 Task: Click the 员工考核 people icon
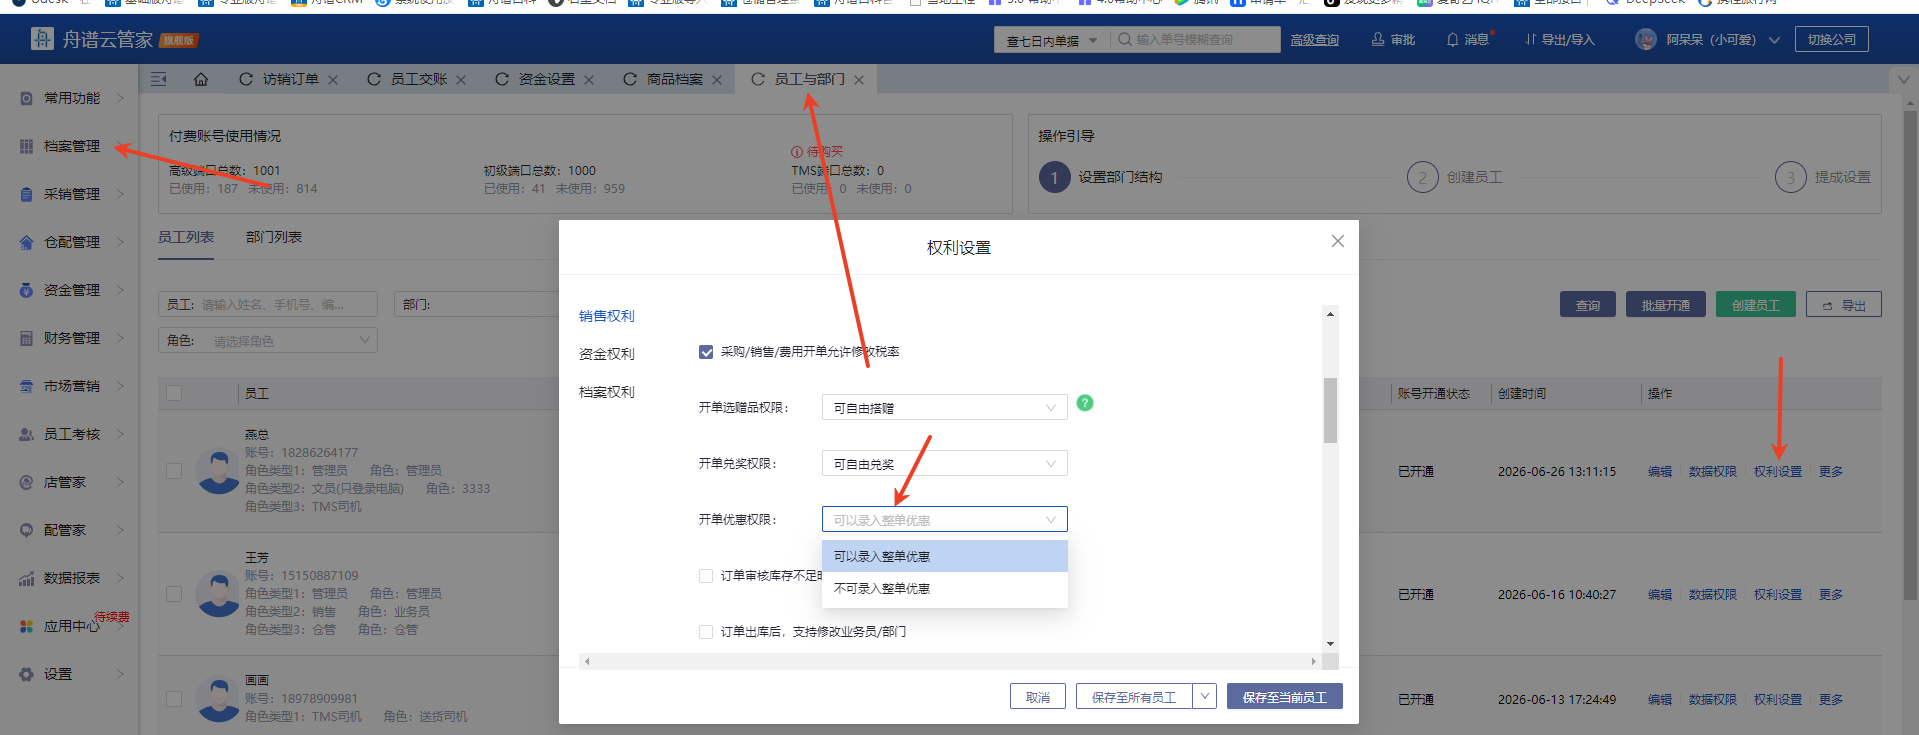(27, 434)
